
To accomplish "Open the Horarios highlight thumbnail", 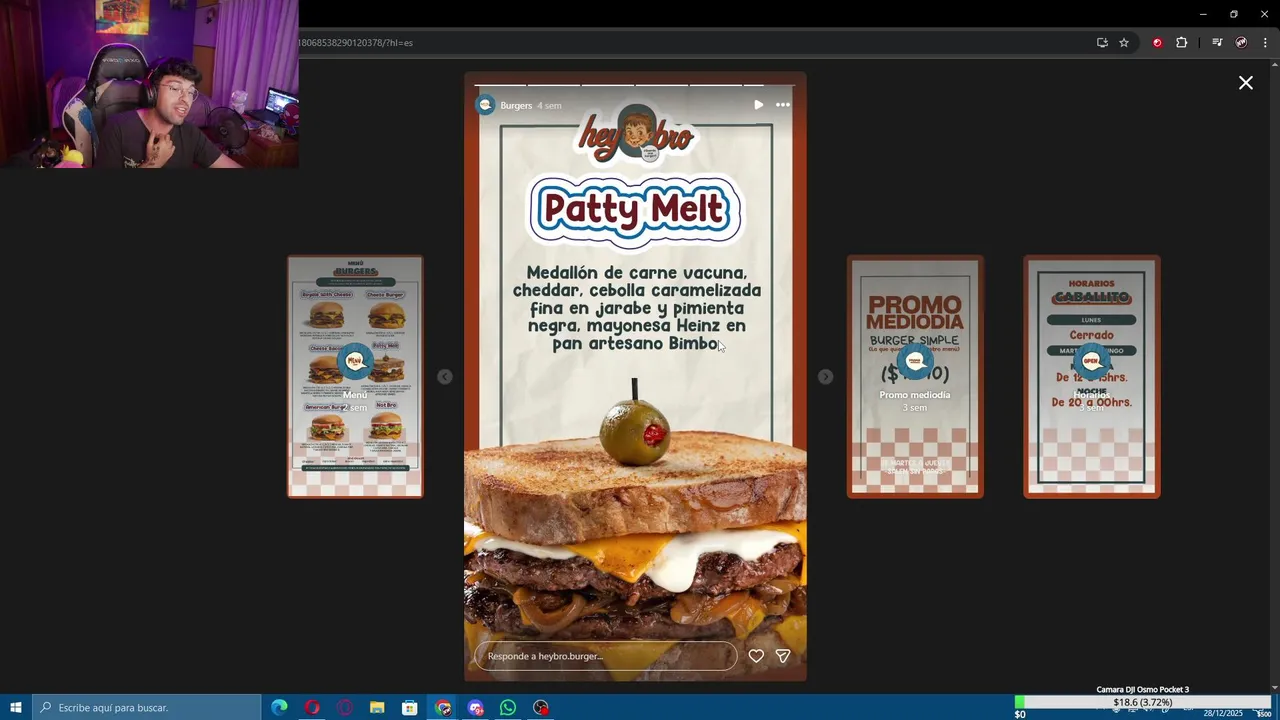I will click(x=1092, y=376).
